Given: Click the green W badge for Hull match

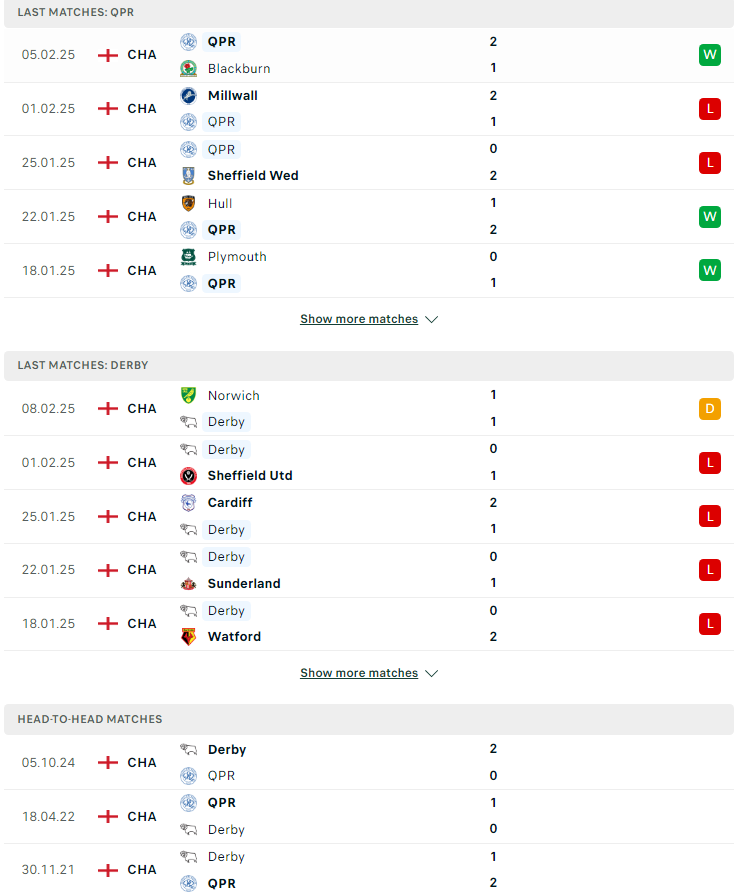Looking at the screenshot, I should (710, 216).
